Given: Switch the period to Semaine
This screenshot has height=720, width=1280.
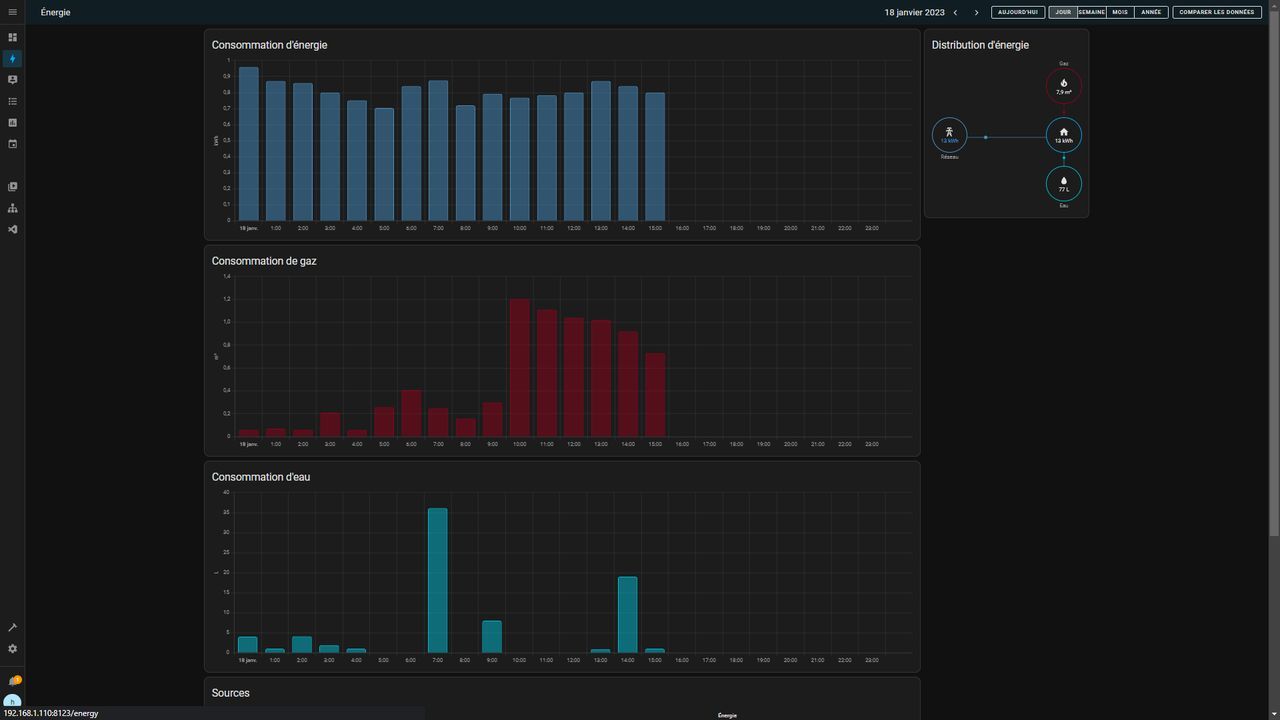Looking at the screenshot, I should click(x=1091, y=13).
